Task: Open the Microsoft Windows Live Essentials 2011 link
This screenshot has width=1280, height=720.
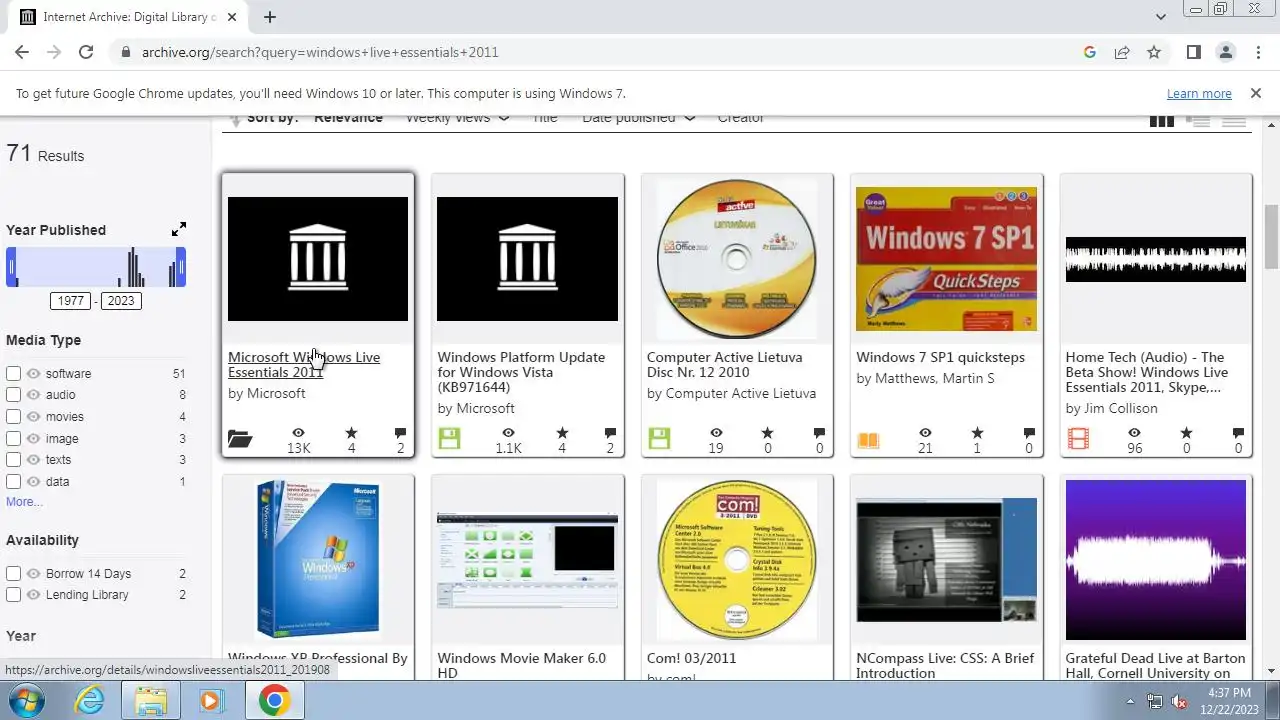Action: click(304, 364)
